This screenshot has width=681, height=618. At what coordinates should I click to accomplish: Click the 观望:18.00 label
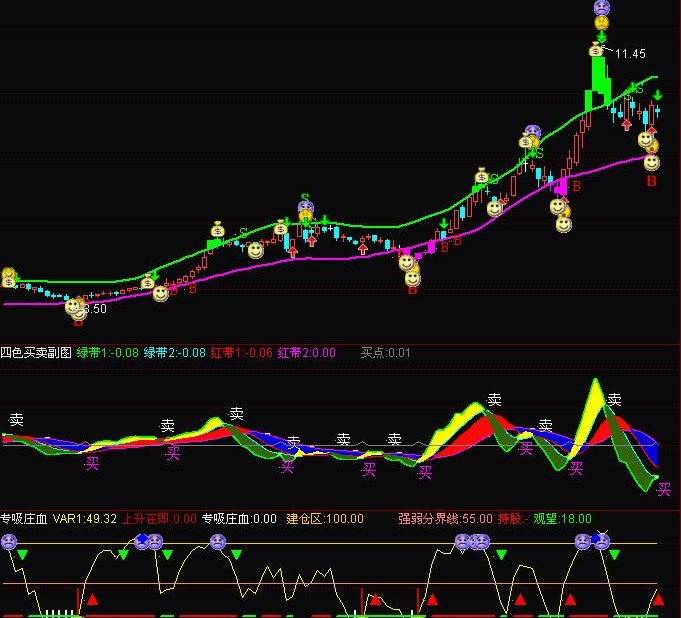coord(562,519)
